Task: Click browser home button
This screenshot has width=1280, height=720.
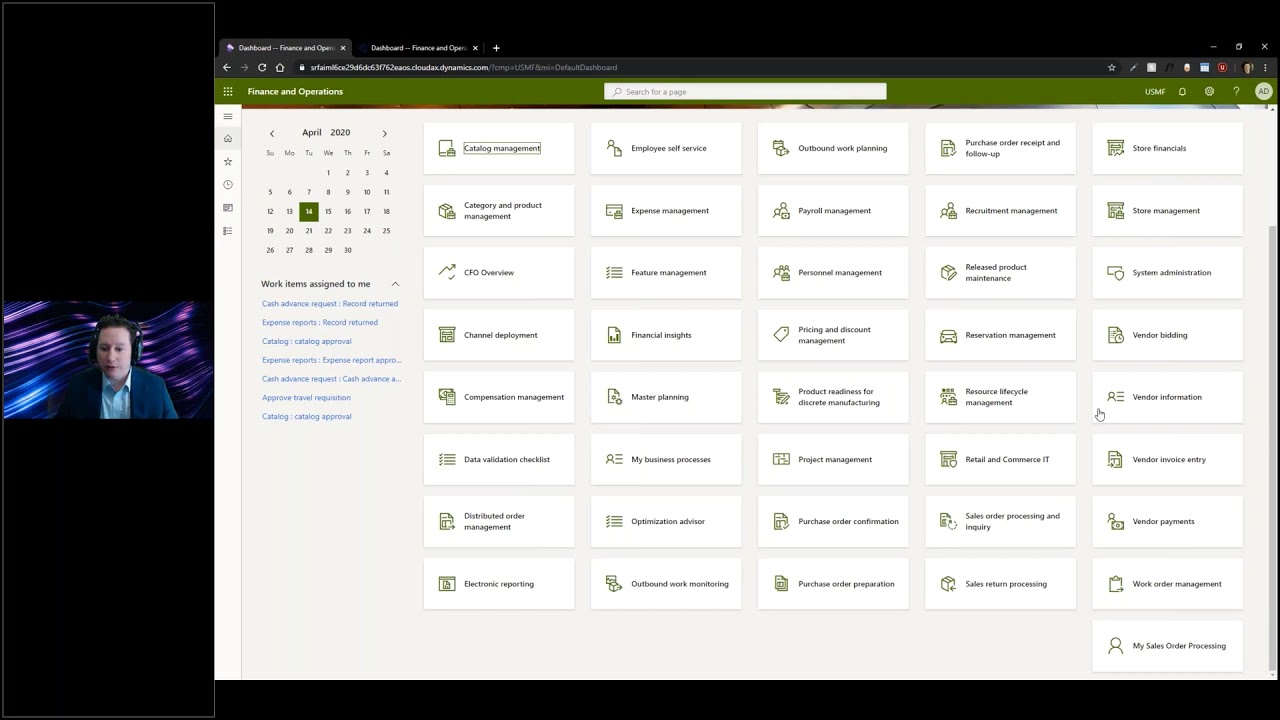Action: pos(280,67)
